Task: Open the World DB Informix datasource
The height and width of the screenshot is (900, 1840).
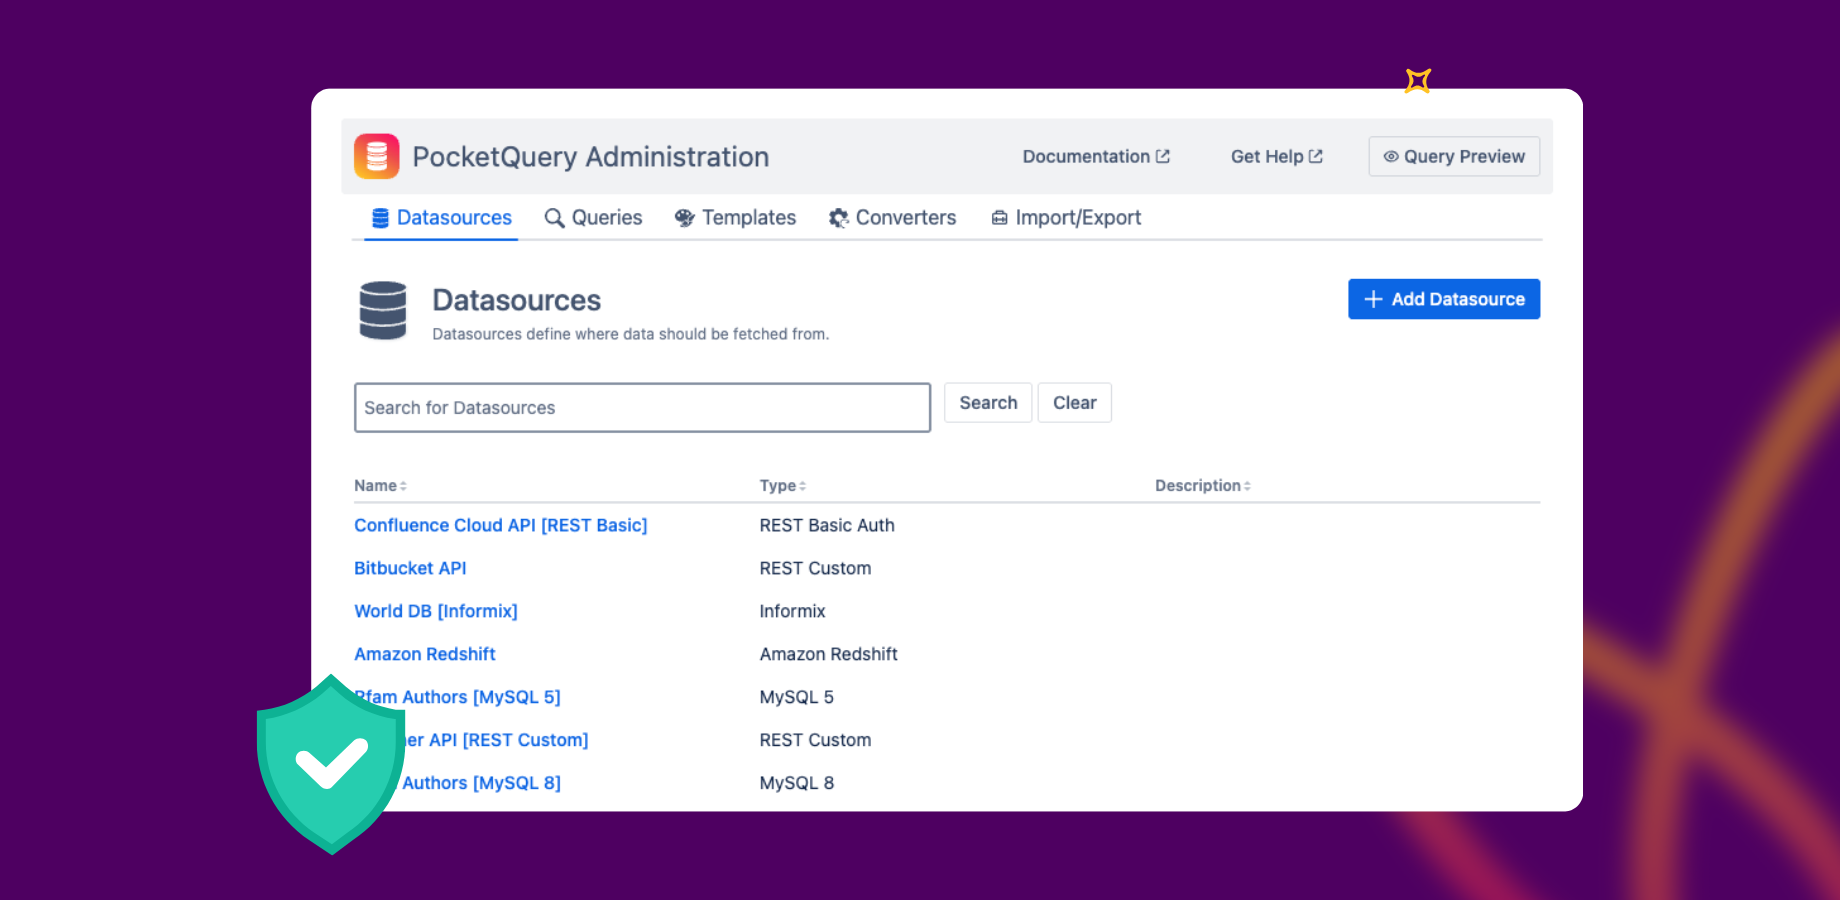Action: [436, 610]
